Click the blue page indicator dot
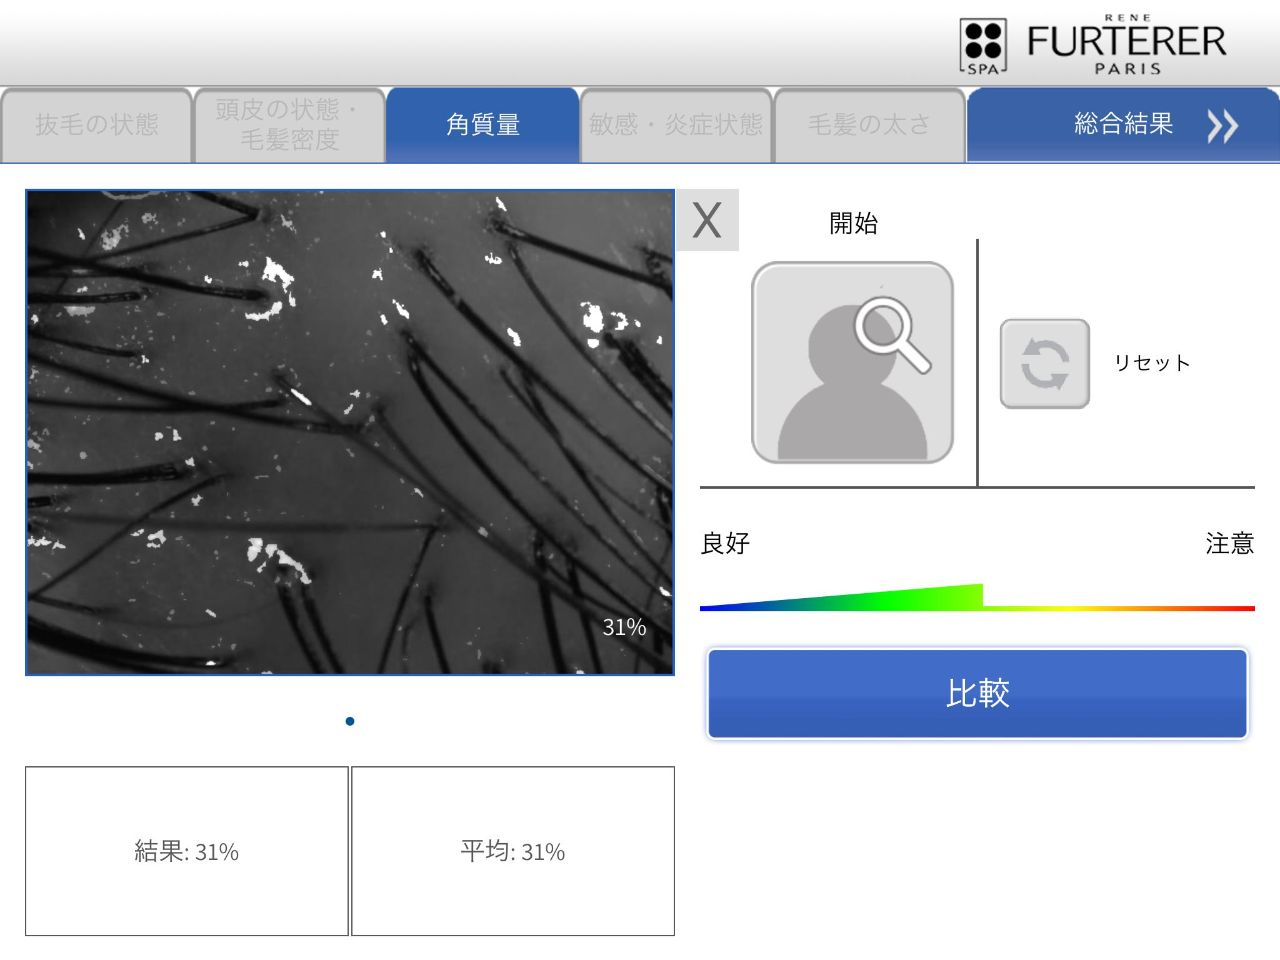The width and height of the screenshot is (1280, 960). click(x=350, y=721)
